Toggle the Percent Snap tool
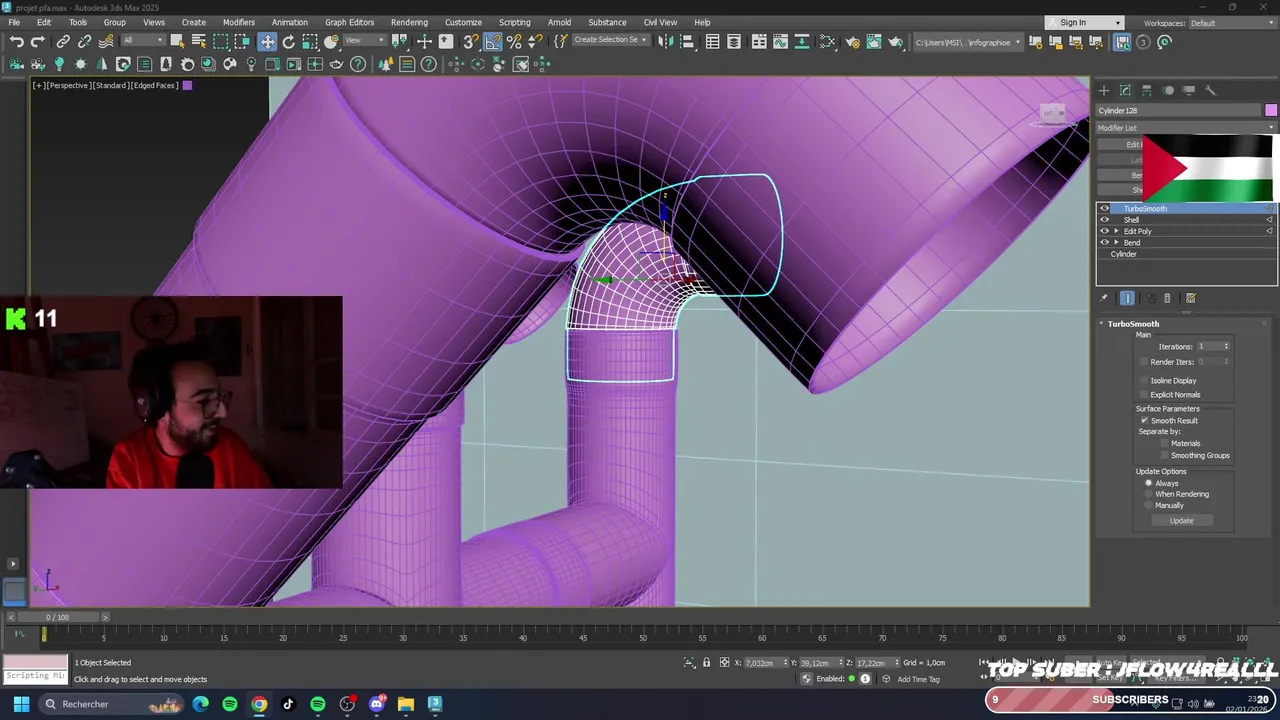Screen dimensions: 1280x720 [x=514, y=42]
